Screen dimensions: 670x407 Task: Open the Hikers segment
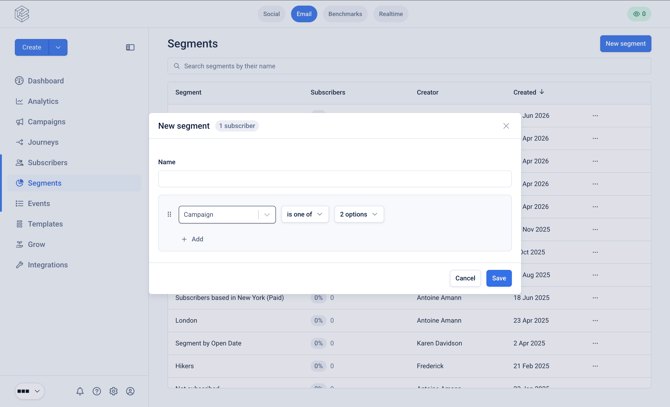(x=185, y=366)
